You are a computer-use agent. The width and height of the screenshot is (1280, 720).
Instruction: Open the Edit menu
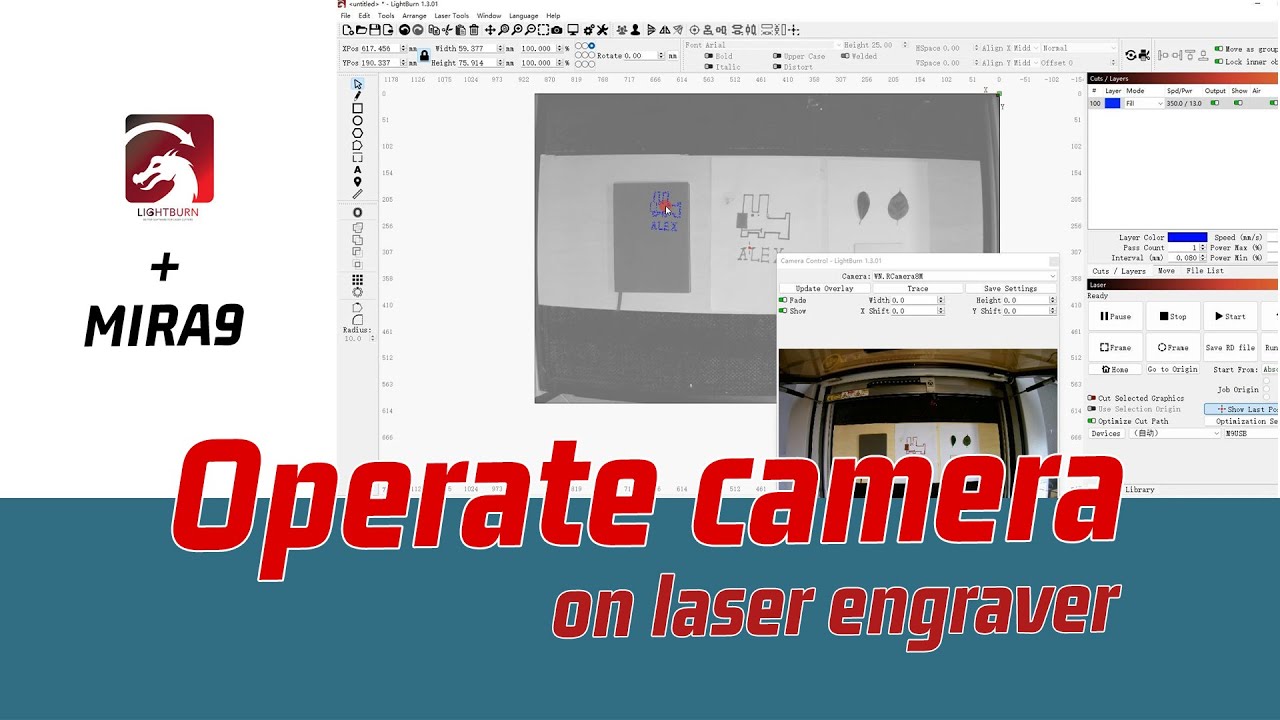pos(364,16)
